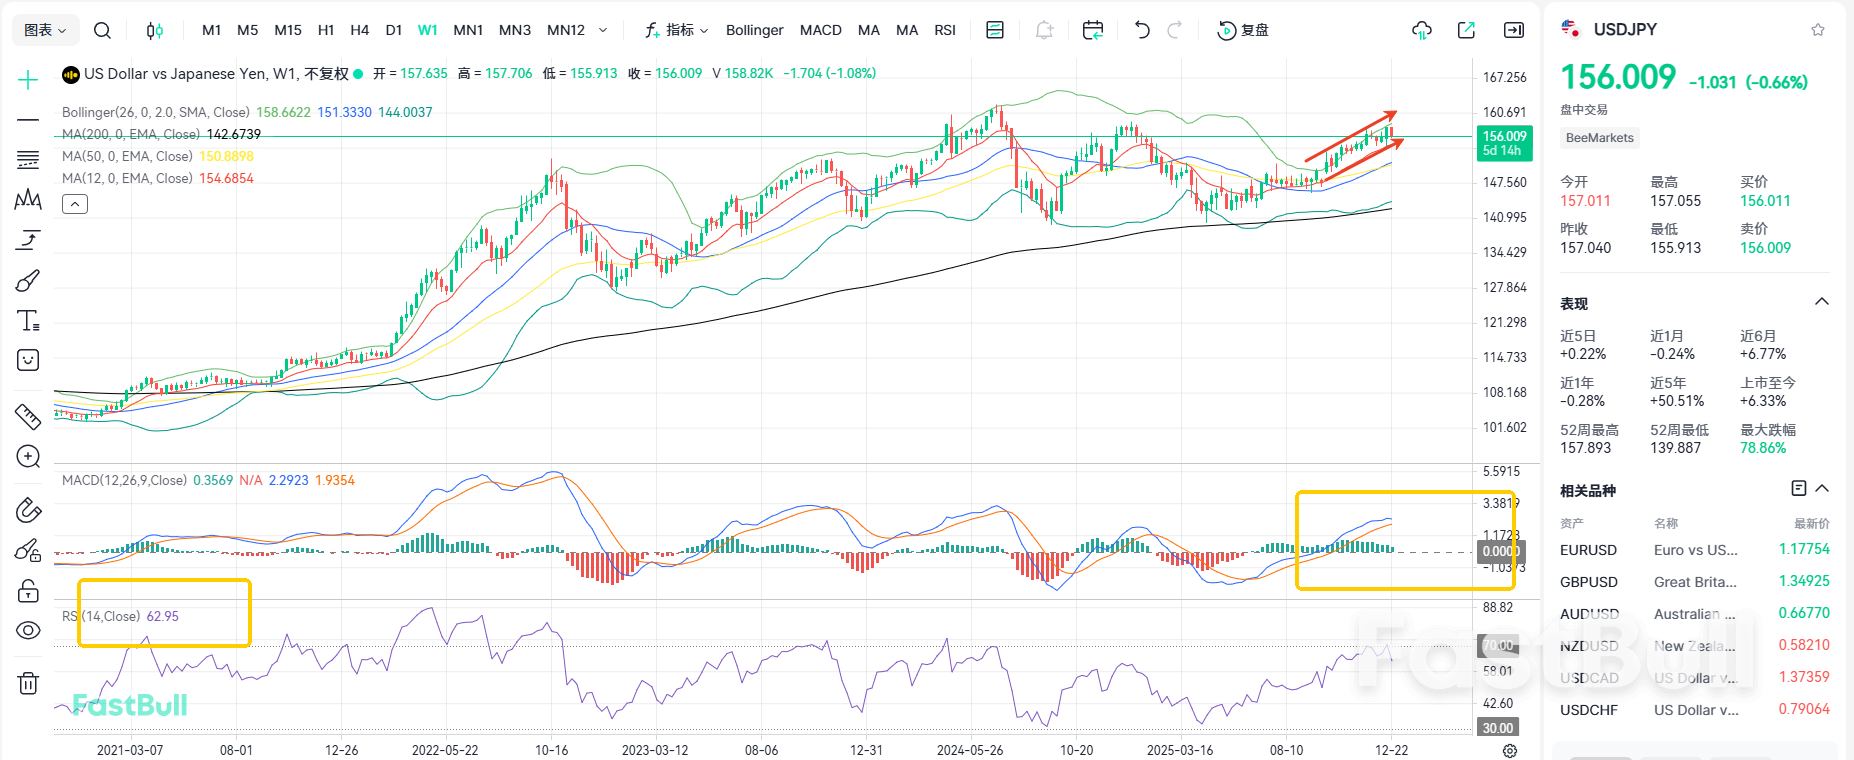
Task: Enable the magnet snap tool
Action: coord(28,510)
